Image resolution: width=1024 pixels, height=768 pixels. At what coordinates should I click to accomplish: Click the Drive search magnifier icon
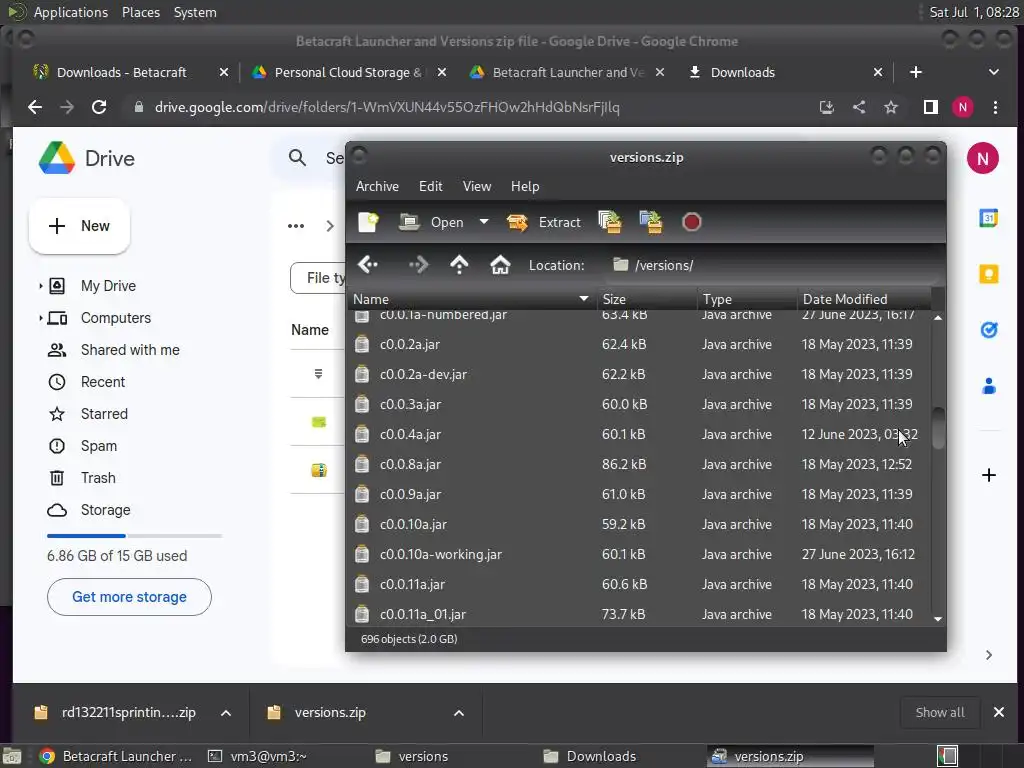(x=297, y=158)
